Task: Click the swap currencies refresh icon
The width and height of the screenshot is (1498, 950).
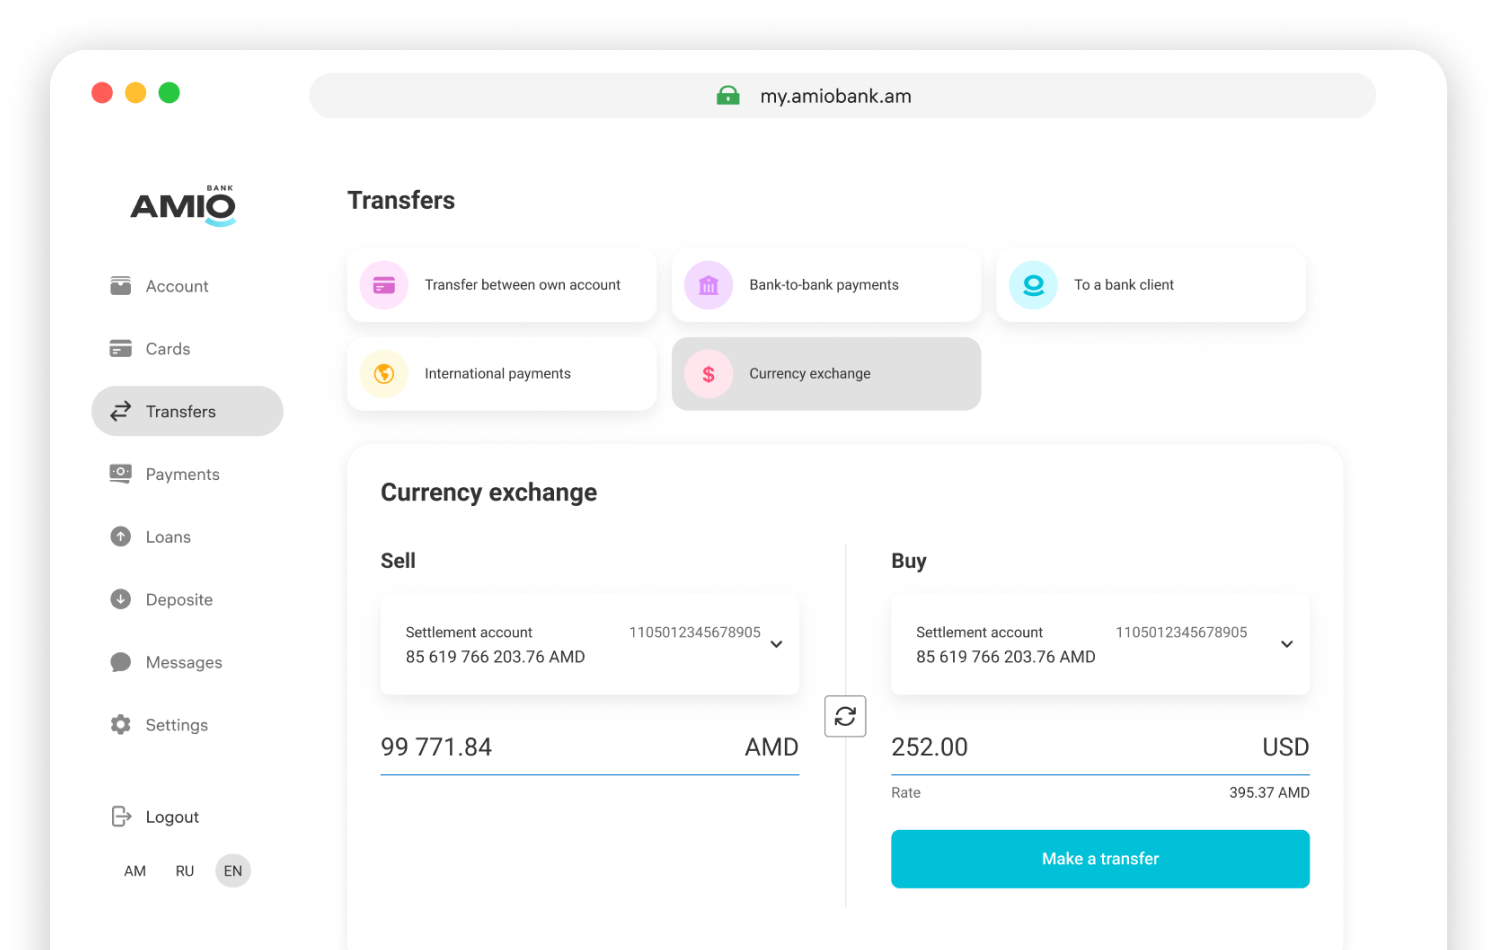Action: (x=845, y=716)
